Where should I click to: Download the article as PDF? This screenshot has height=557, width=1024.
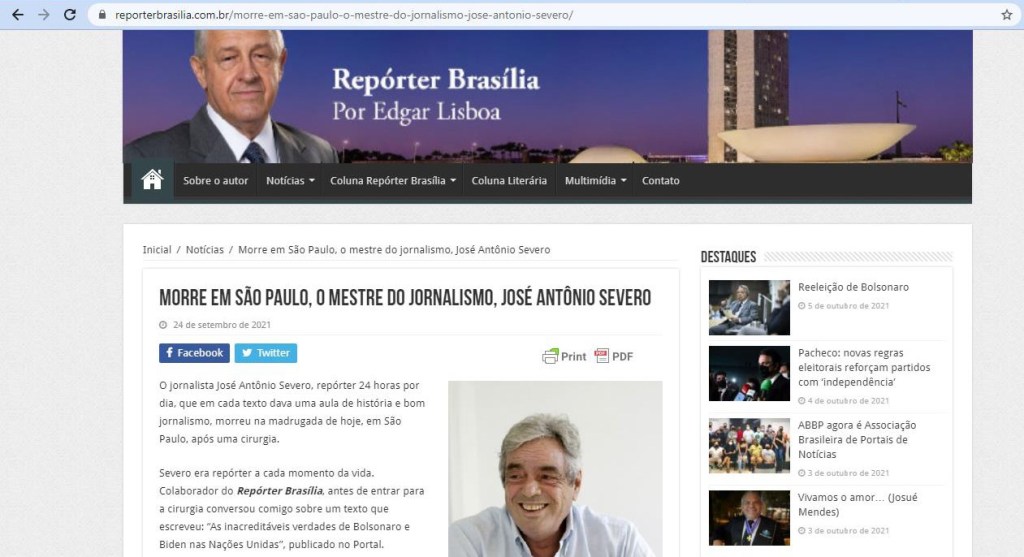point(614,356)
